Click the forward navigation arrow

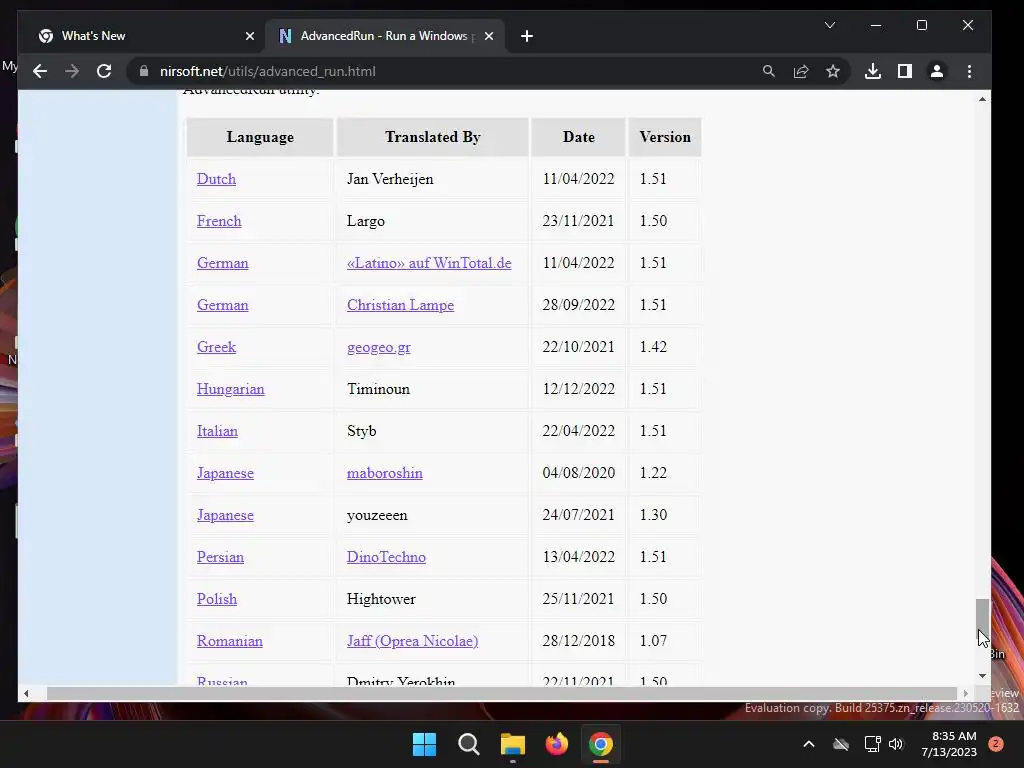coord(72,71)
